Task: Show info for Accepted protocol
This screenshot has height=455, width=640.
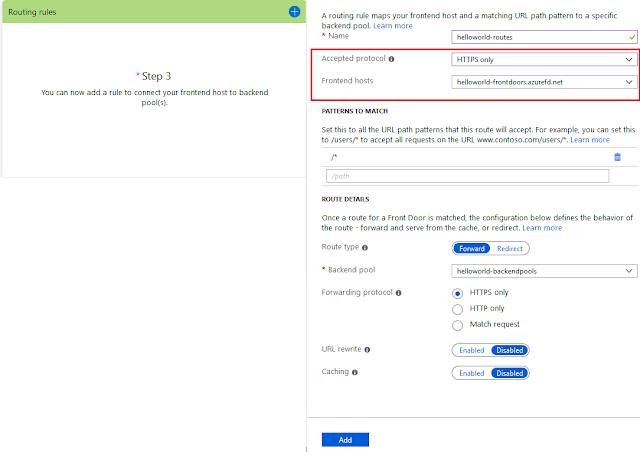Action: pos(391,59)
